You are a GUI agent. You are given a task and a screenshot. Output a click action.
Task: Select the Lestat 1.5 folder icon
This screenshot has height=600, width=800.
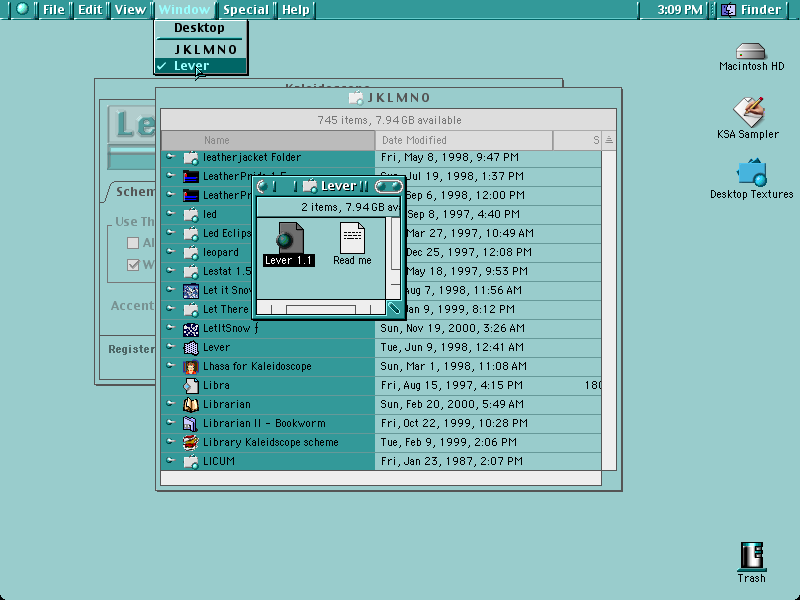coord(191,271)
